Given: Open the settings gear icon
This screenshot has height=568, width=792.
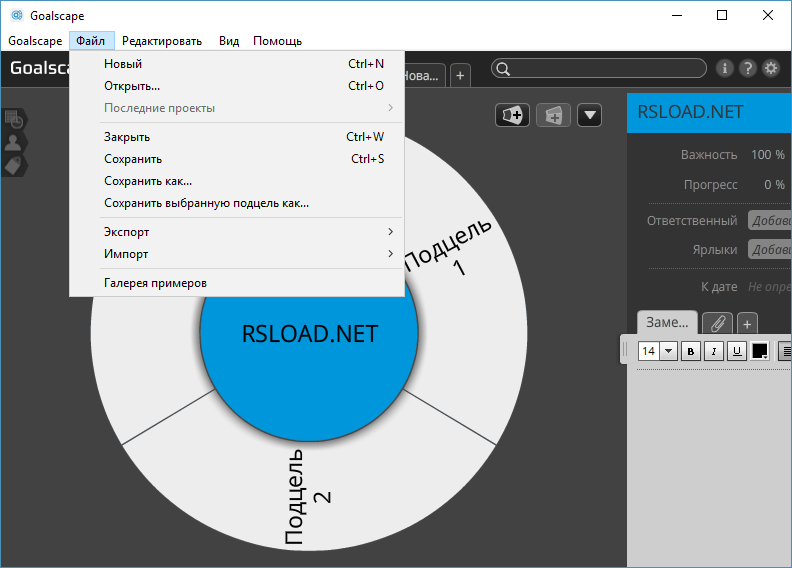Looking at the screenshot, I should pyautogui.click(x=771, y=68).
